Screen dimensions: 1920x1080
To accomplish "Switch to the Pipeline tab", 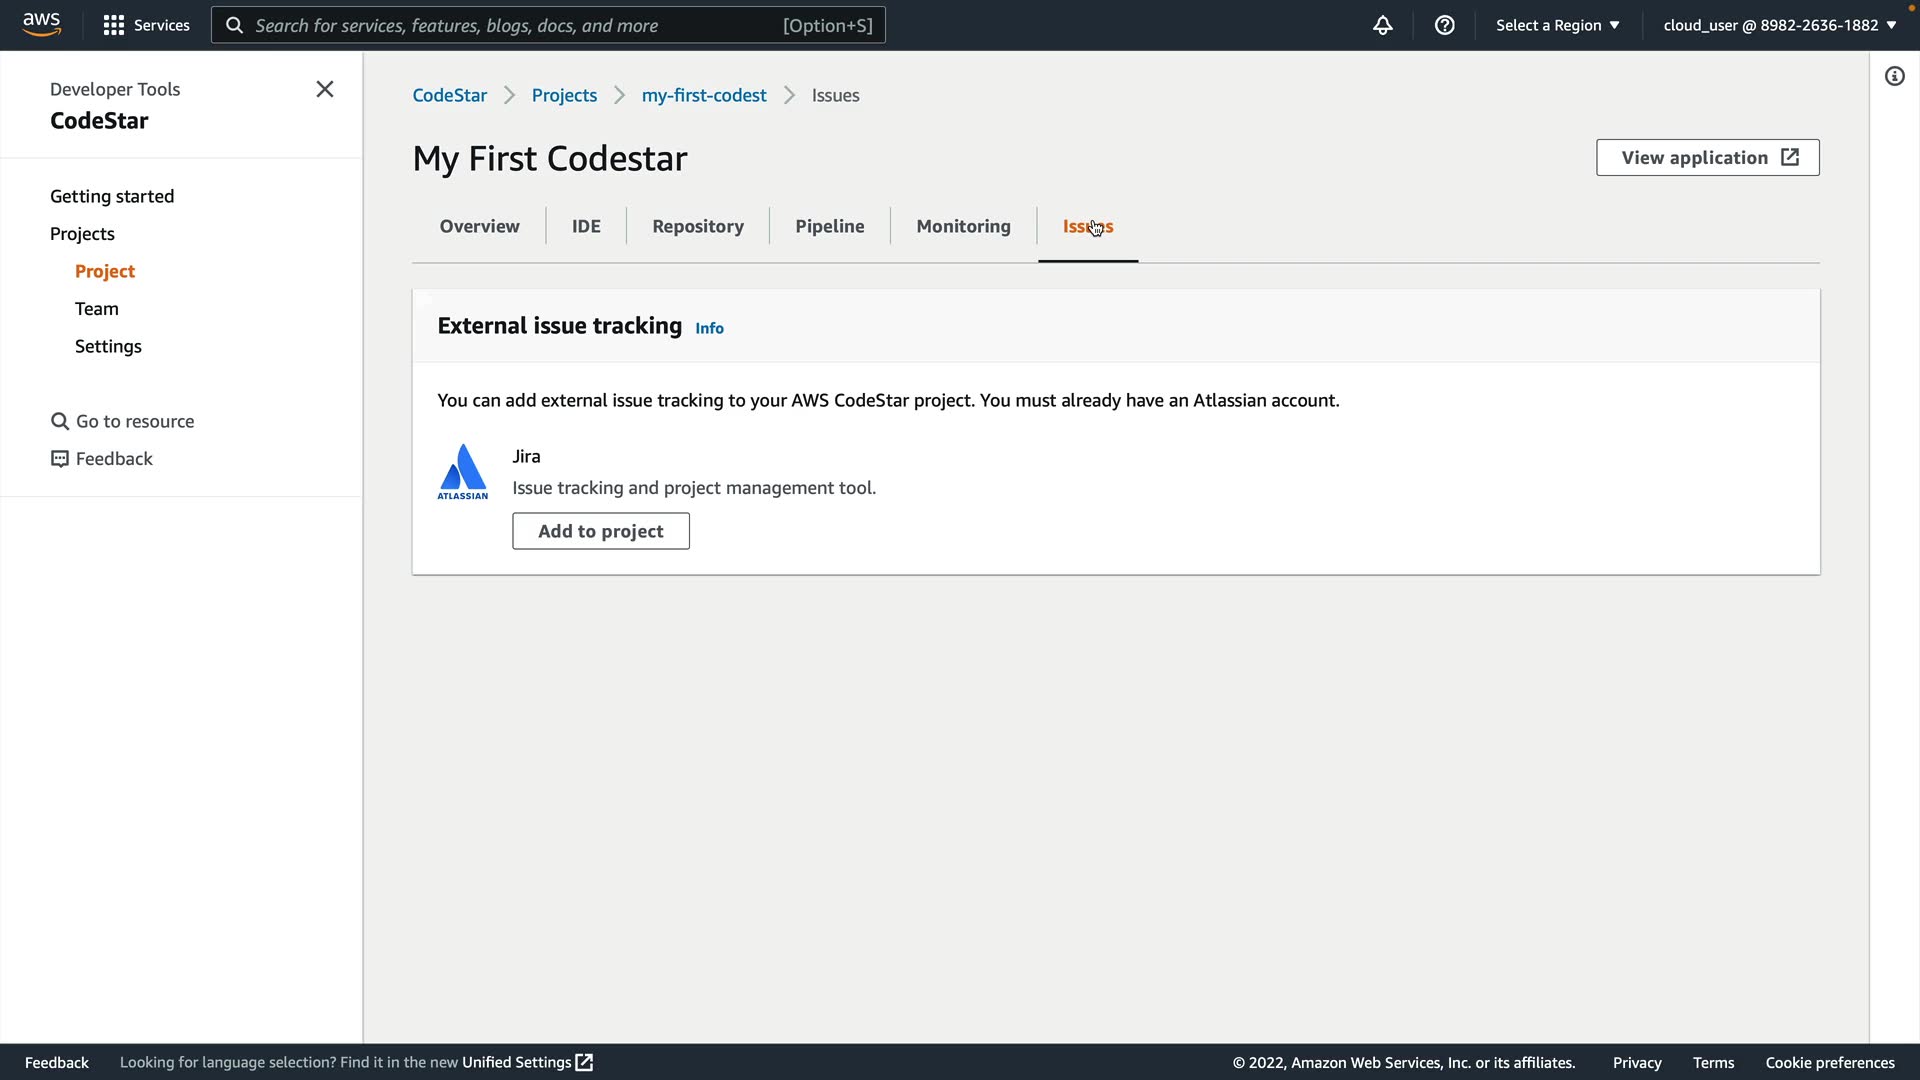I will coord(829,226).
